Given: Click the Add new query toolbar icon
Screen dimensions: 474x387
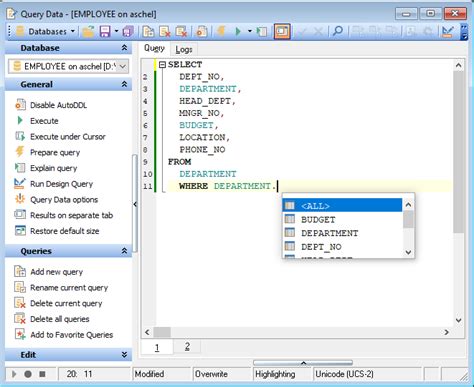Looking at the screenshot, I should coord(148,32).
